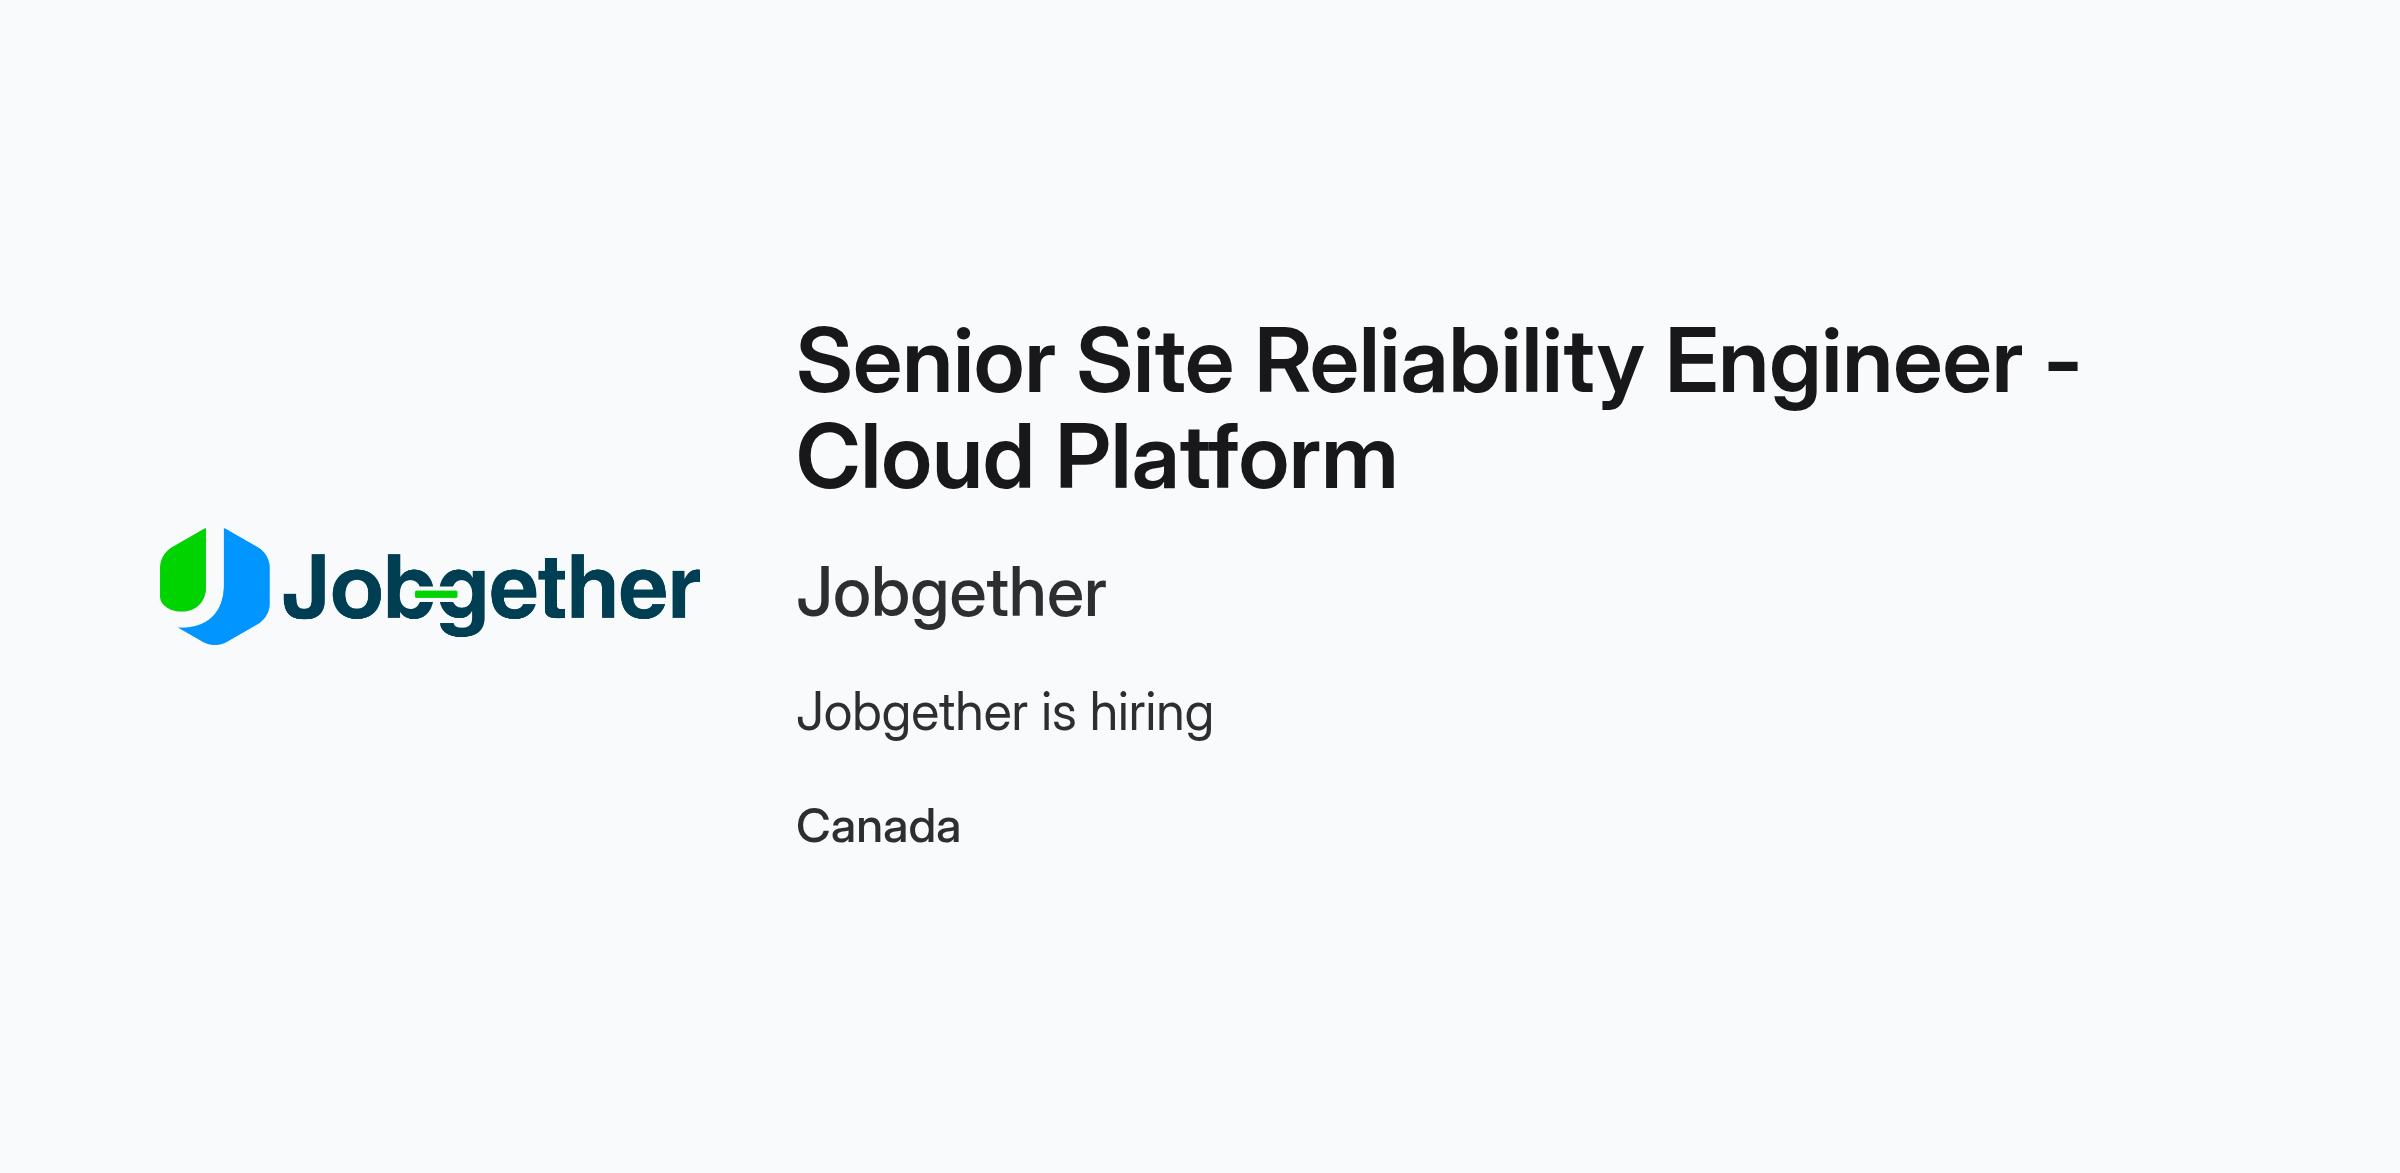Click the green dash in the Jobgether wordmark
2400x1173 pixels.
(x=436, y=594)
